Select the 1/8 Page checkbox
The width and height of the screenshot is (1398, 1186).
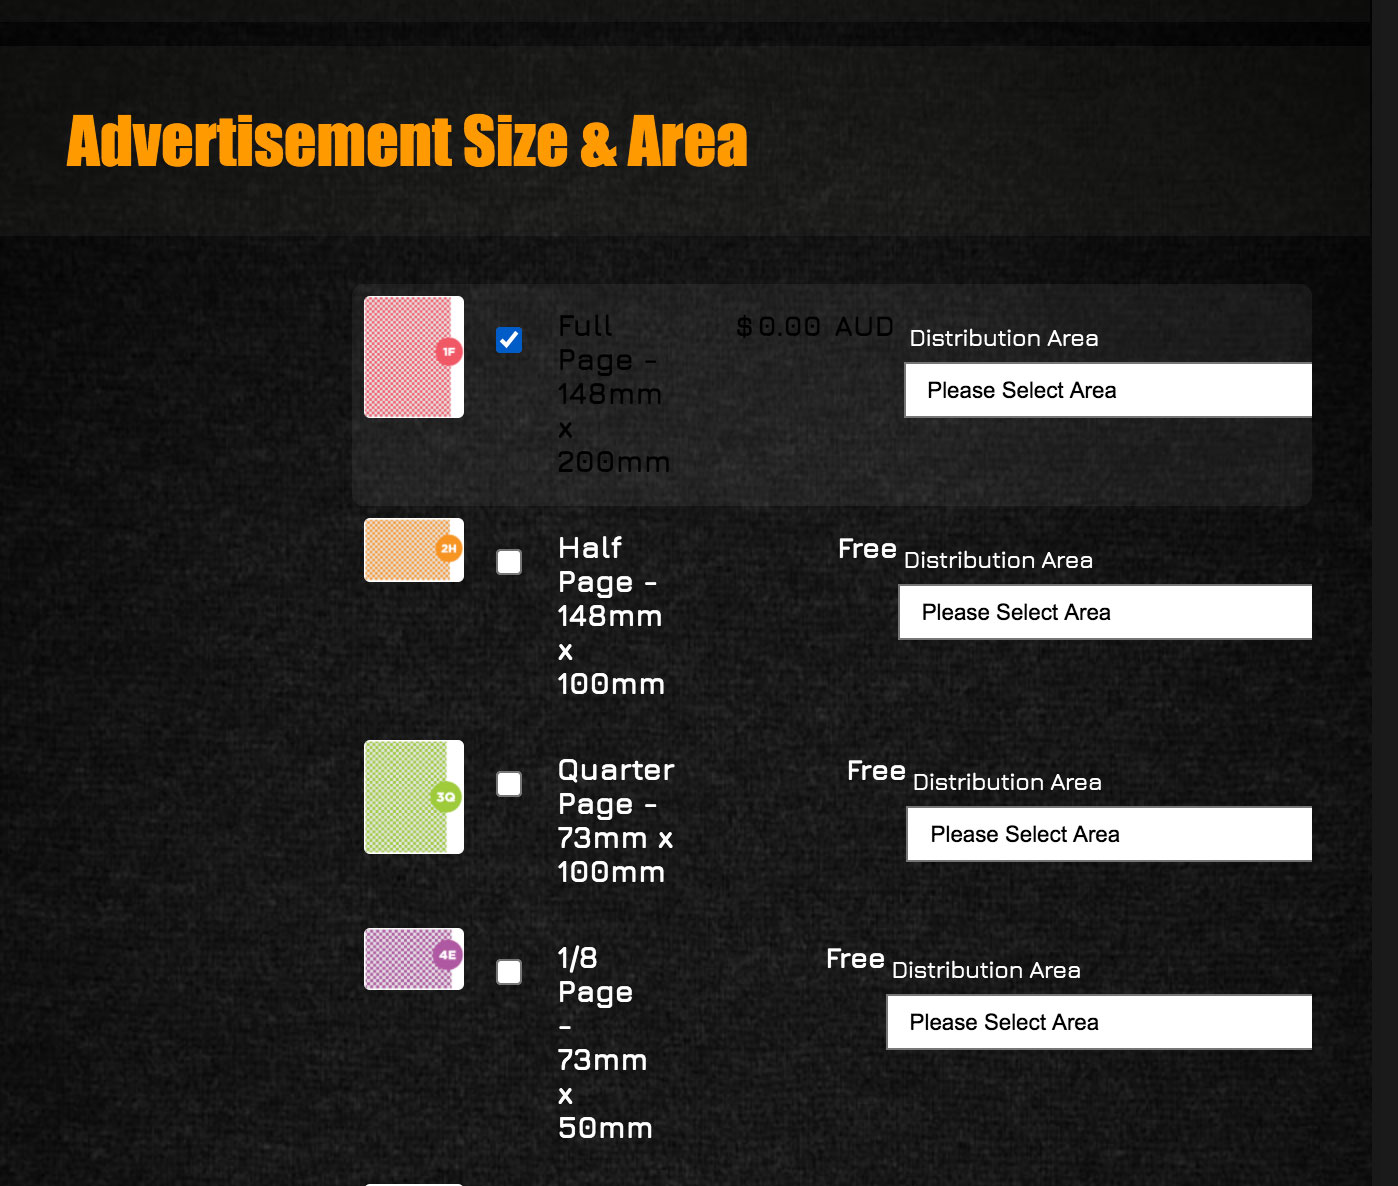pos(509,970)
